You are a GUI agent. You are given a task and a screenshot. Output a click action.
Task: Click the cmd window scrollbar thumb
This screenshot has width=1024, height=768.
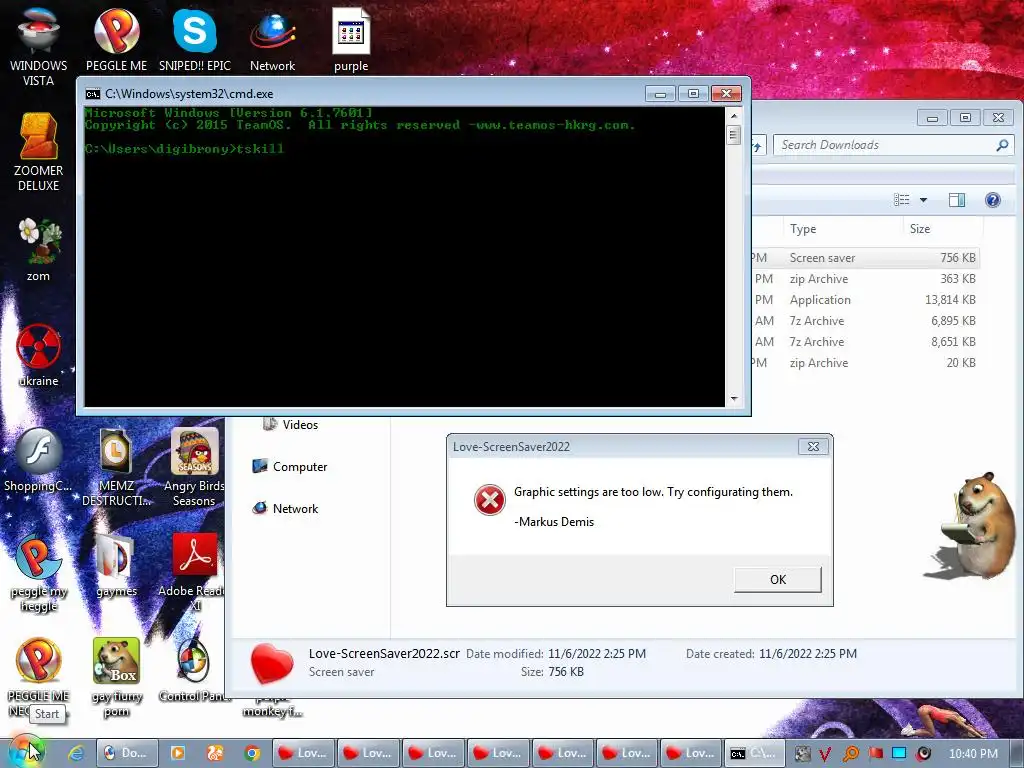[x=733, y=135]
